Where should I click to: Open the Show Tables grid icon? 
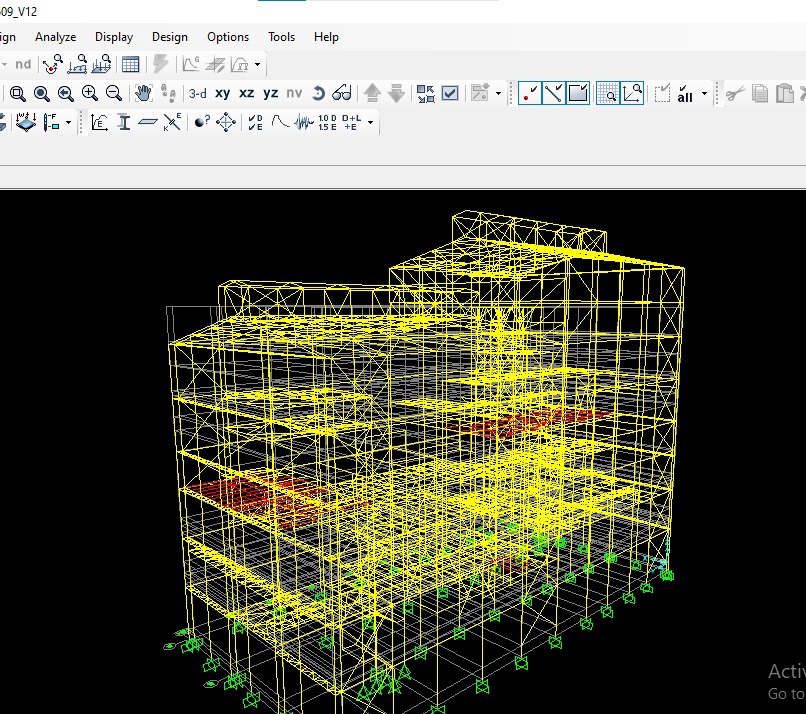[130, 65]
